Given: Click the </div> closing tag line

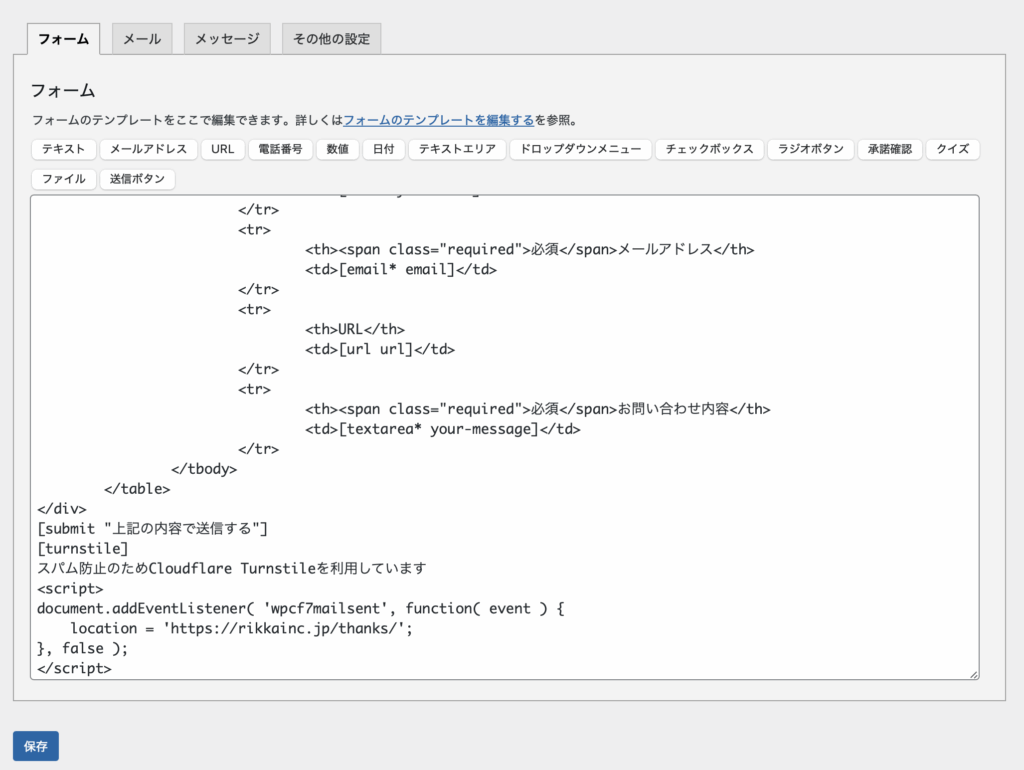Looking at the screenshot, I should click(62, 509).
